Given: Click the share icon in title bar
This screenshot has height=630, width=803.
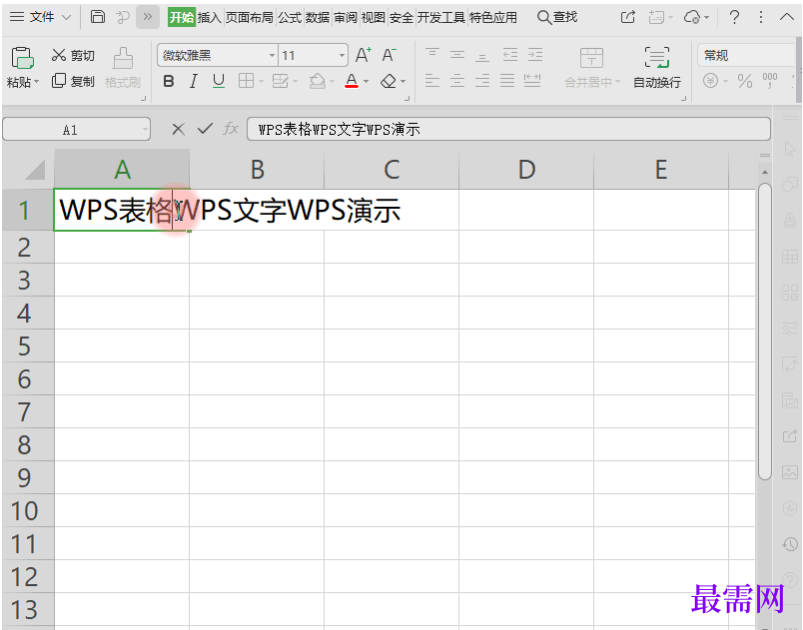Looking at the screenshot, I should click(x=628, y=17).
